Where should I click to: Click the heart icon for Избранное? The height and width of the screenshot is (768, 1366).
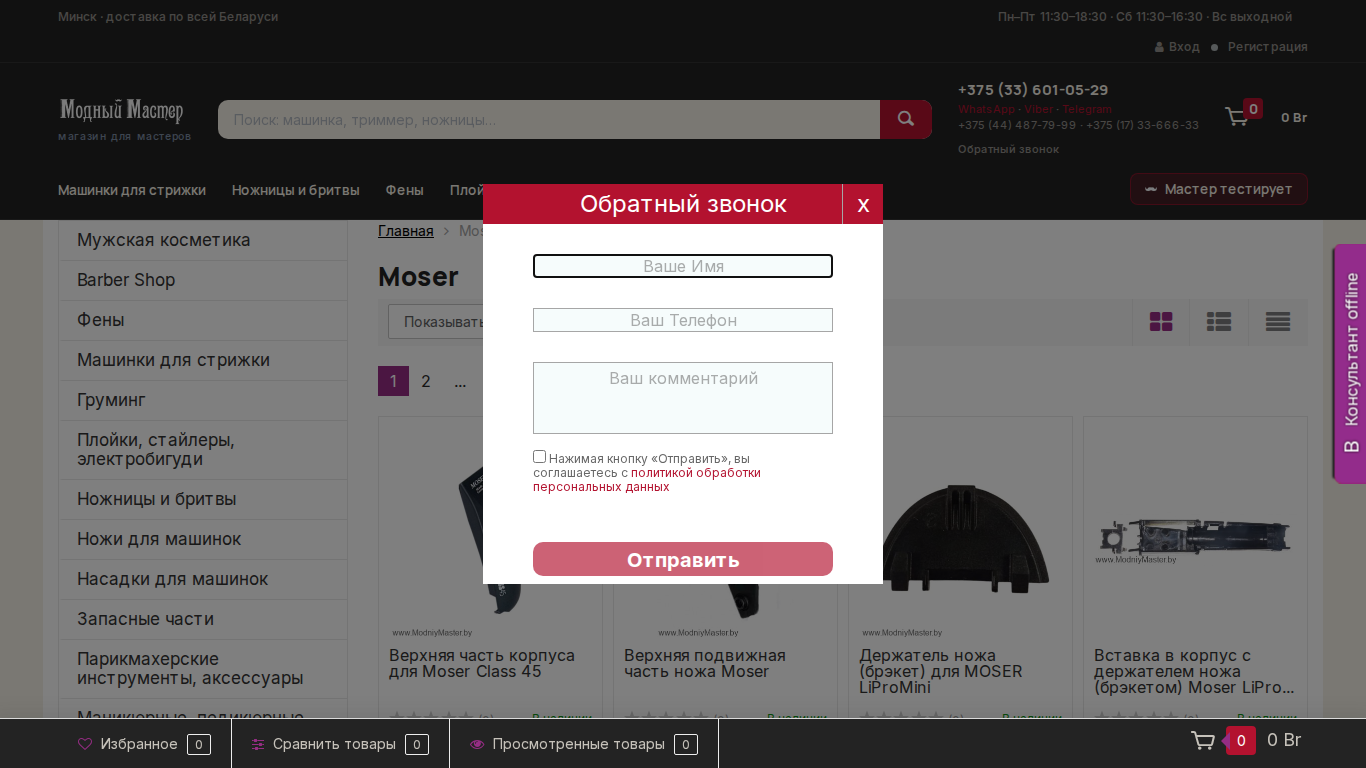[85, 744]
